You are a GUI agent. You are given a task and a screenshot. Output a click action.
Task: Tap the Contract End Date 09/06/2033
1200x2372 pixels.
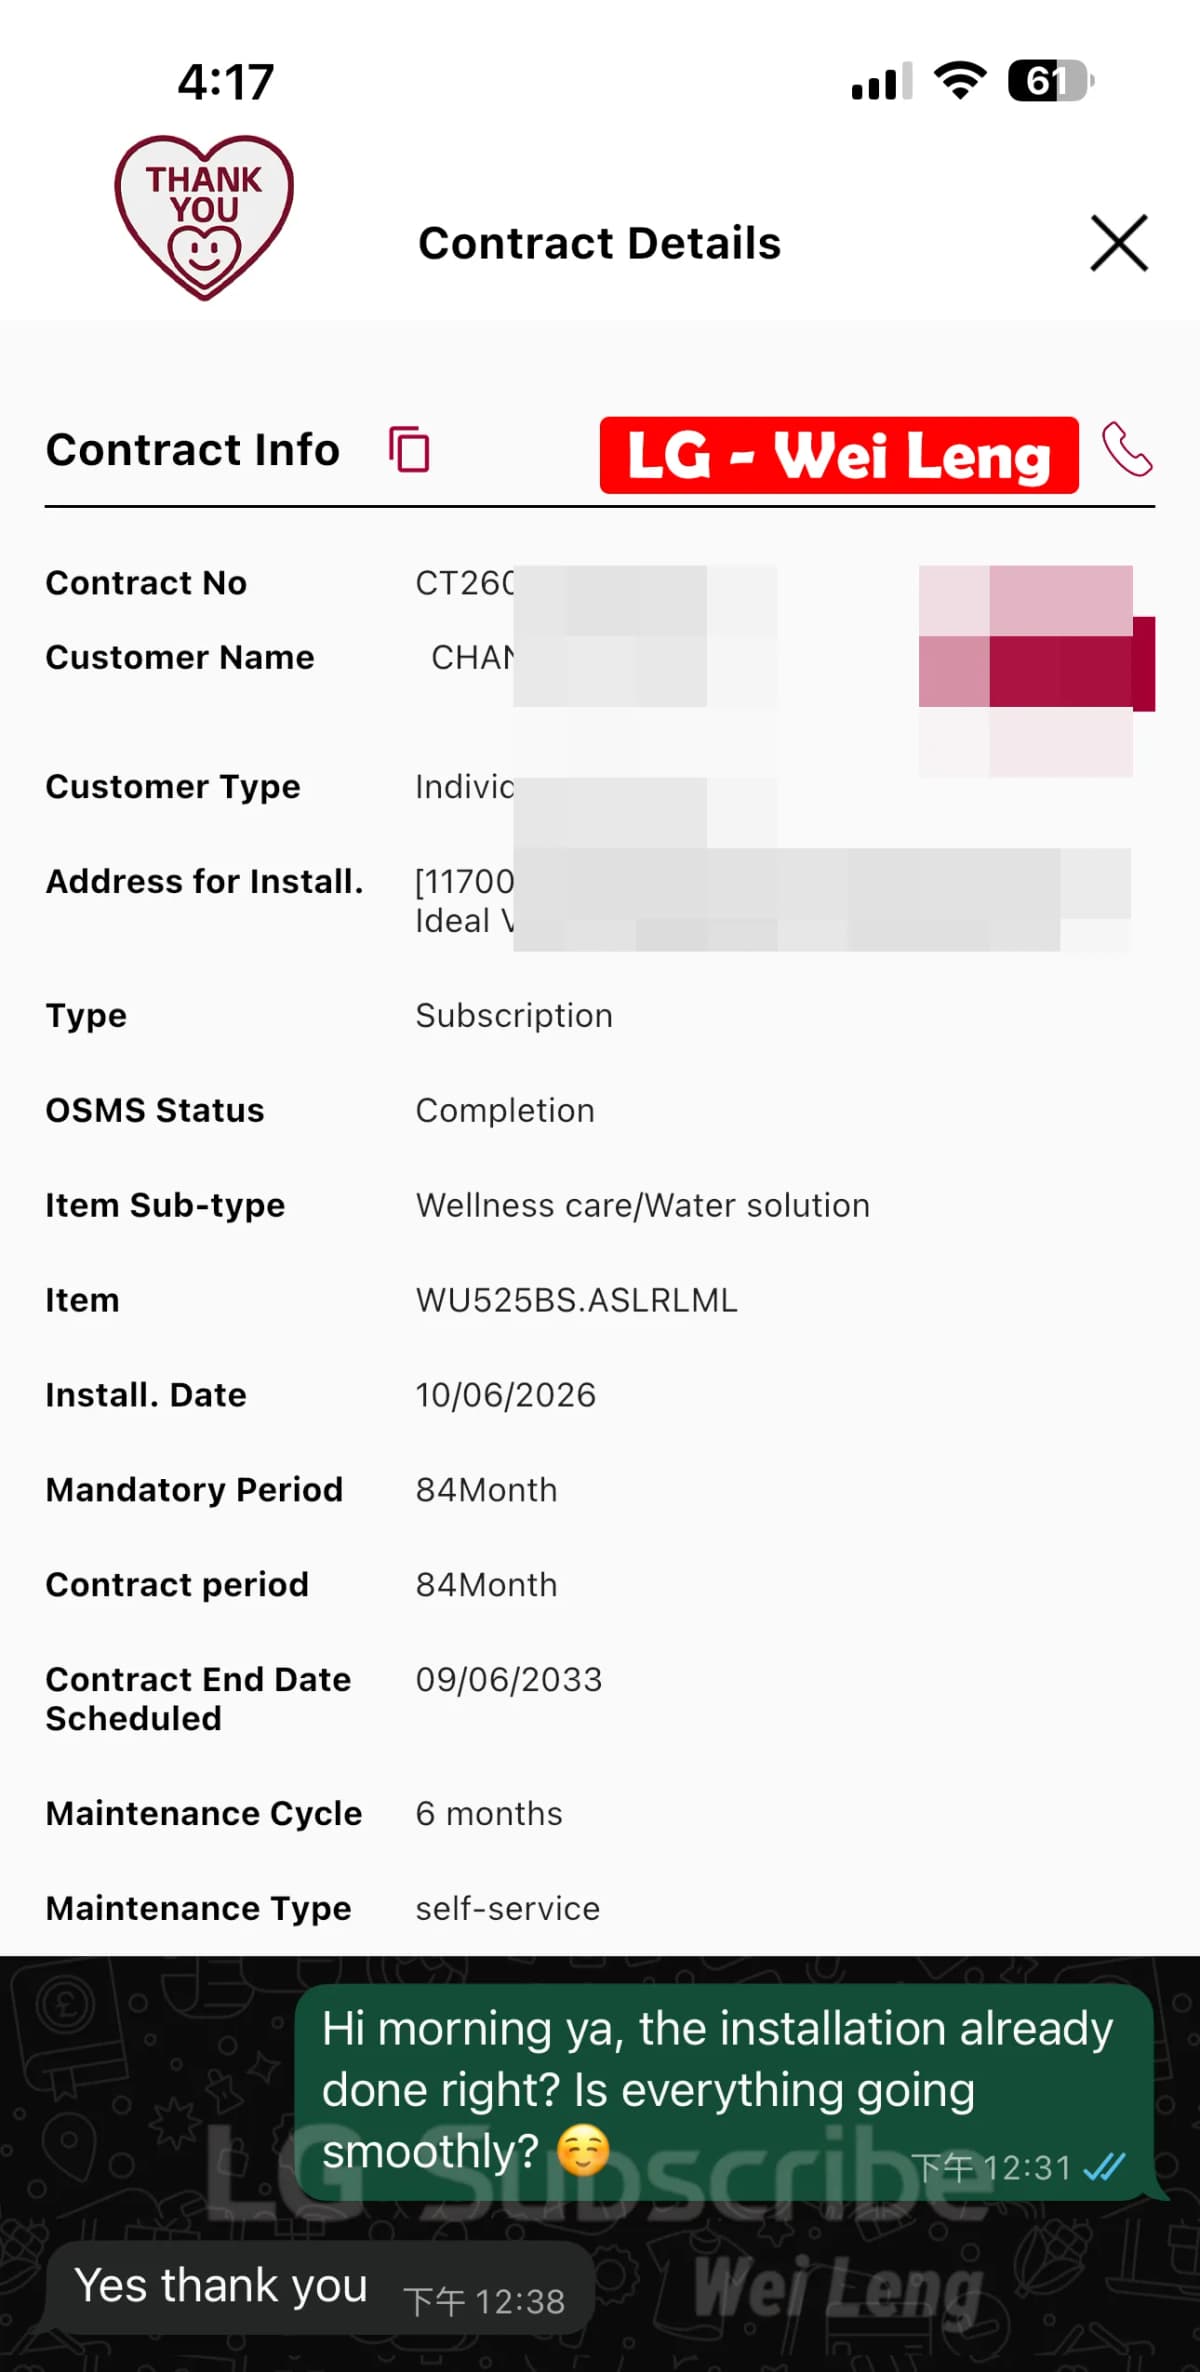click(x=509, y=1679)
